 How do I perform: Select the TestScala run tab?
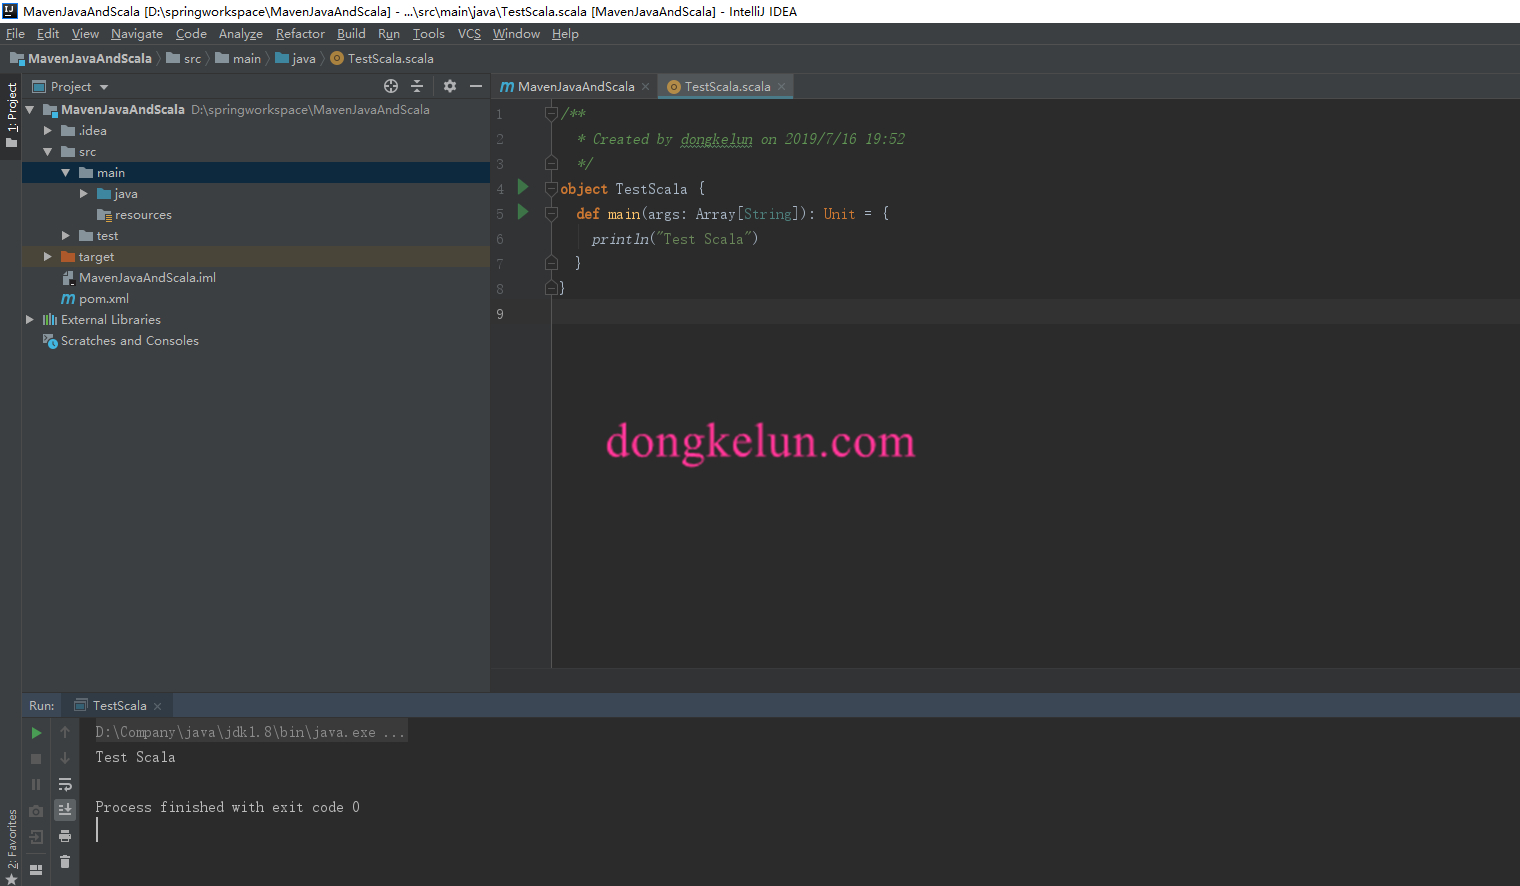pyautogui.click(x=118, y=706)
